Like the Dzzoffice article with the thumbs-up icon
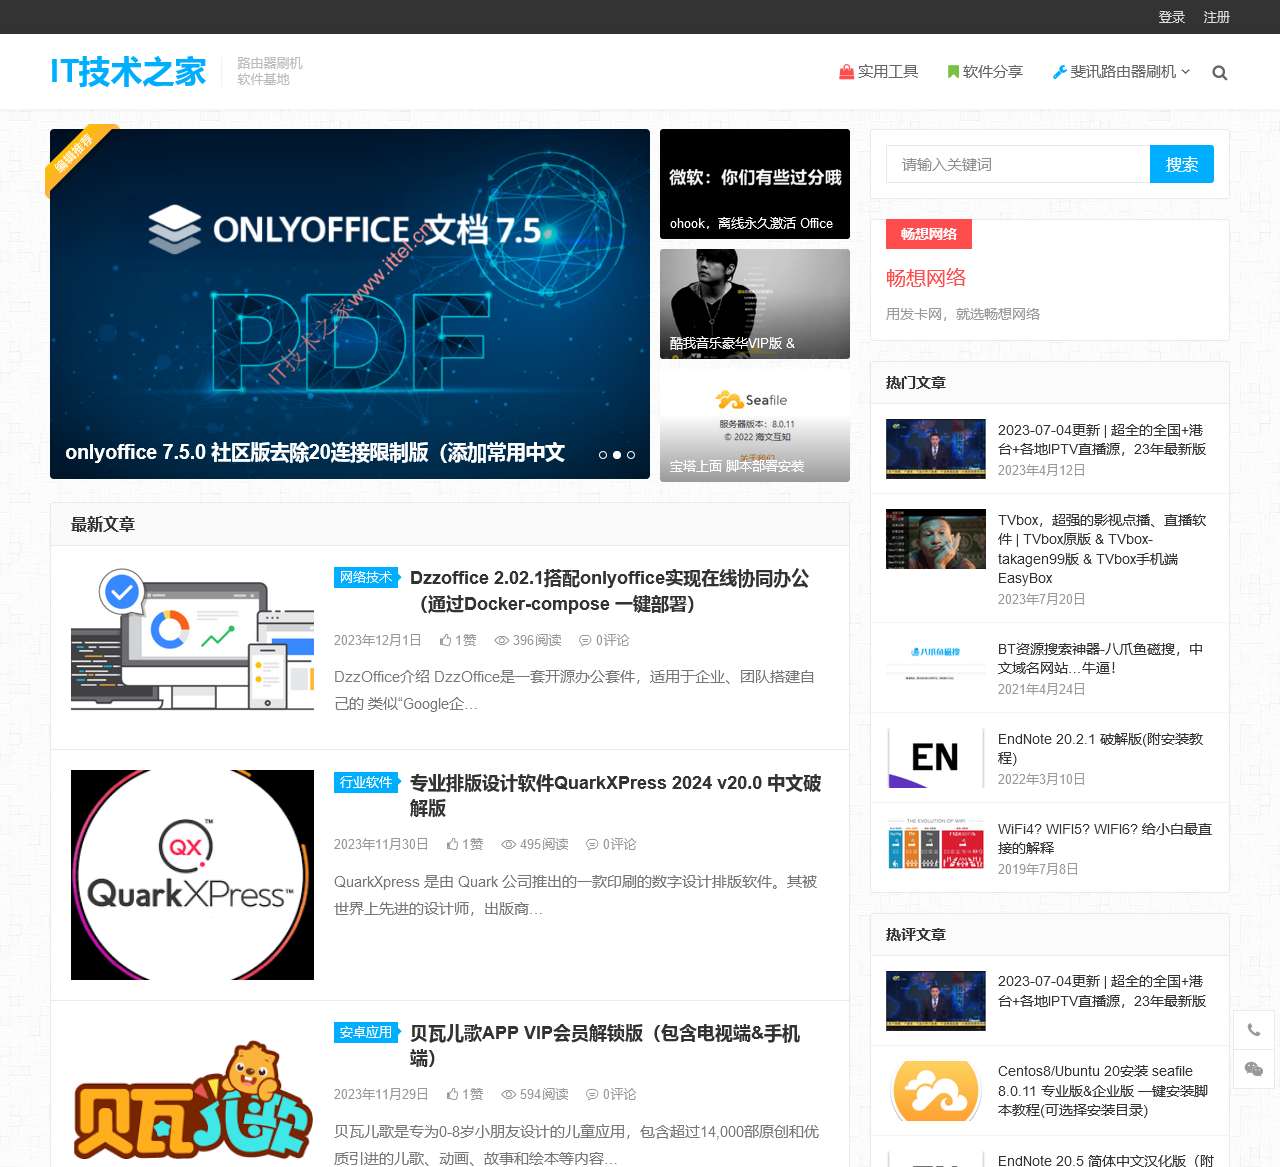The width and height of the screenshot is (1280, 1167). coord(447,639)
